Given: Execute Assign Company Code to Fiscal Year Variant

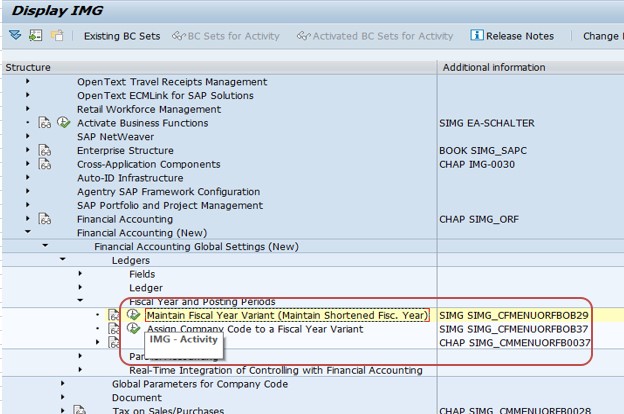Looking at the screenshot, I should pos(133,328).
